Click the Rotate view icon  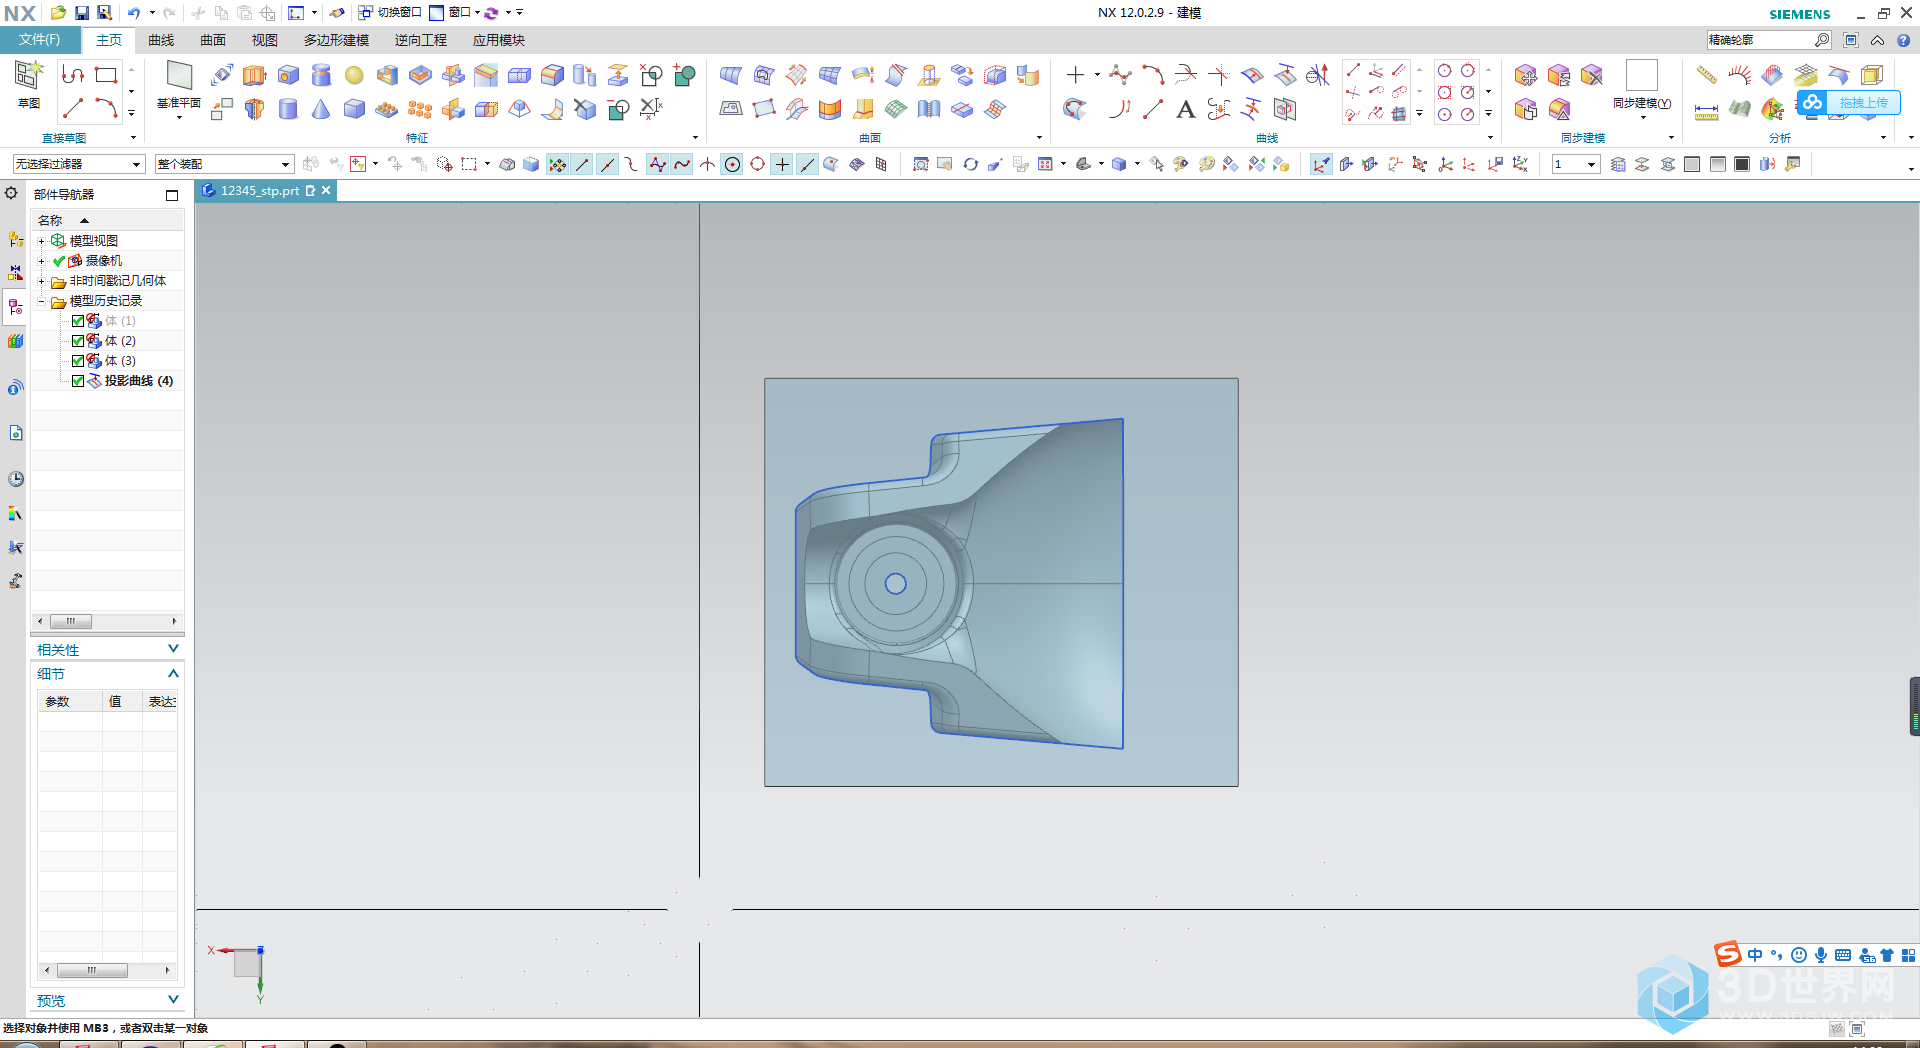(x=970, y=164)
